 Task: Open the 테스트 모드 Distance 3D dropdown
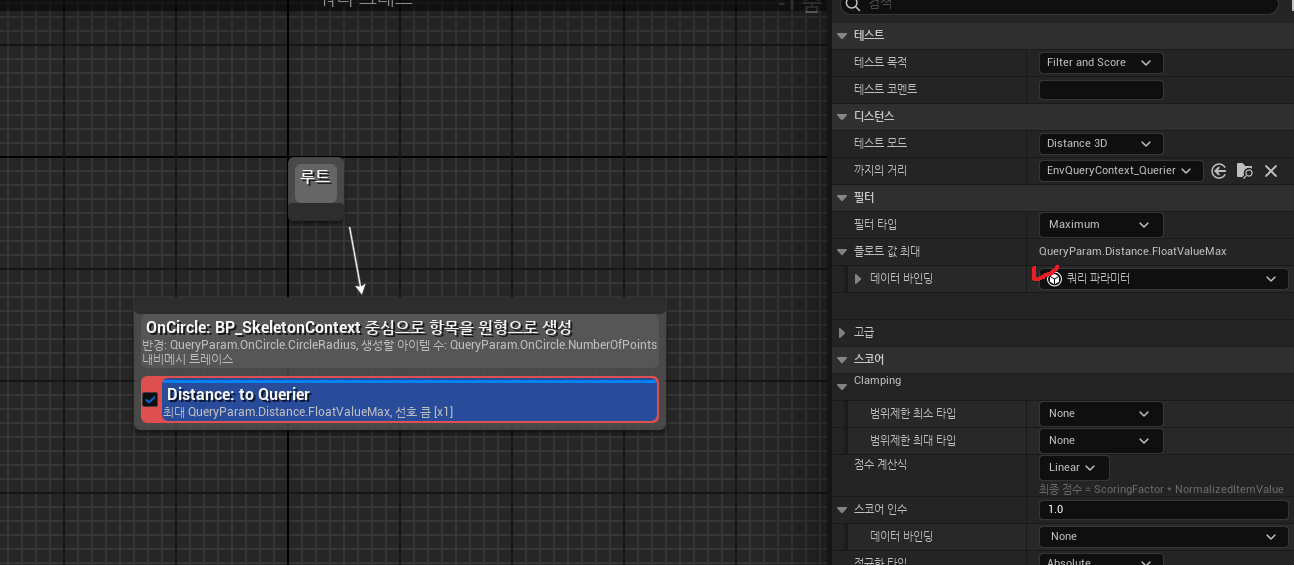(1101, 143)
